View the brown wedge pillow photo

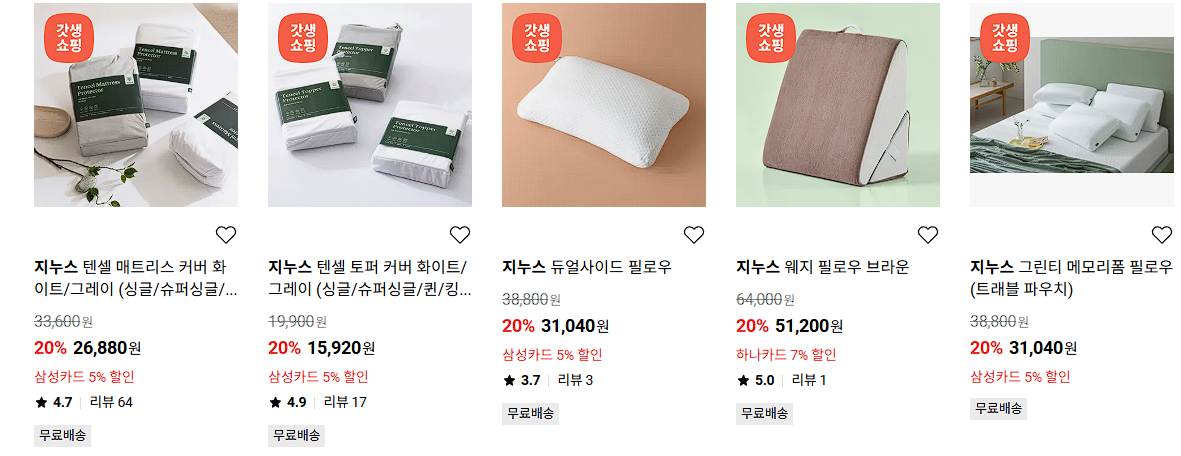[838, 105]
